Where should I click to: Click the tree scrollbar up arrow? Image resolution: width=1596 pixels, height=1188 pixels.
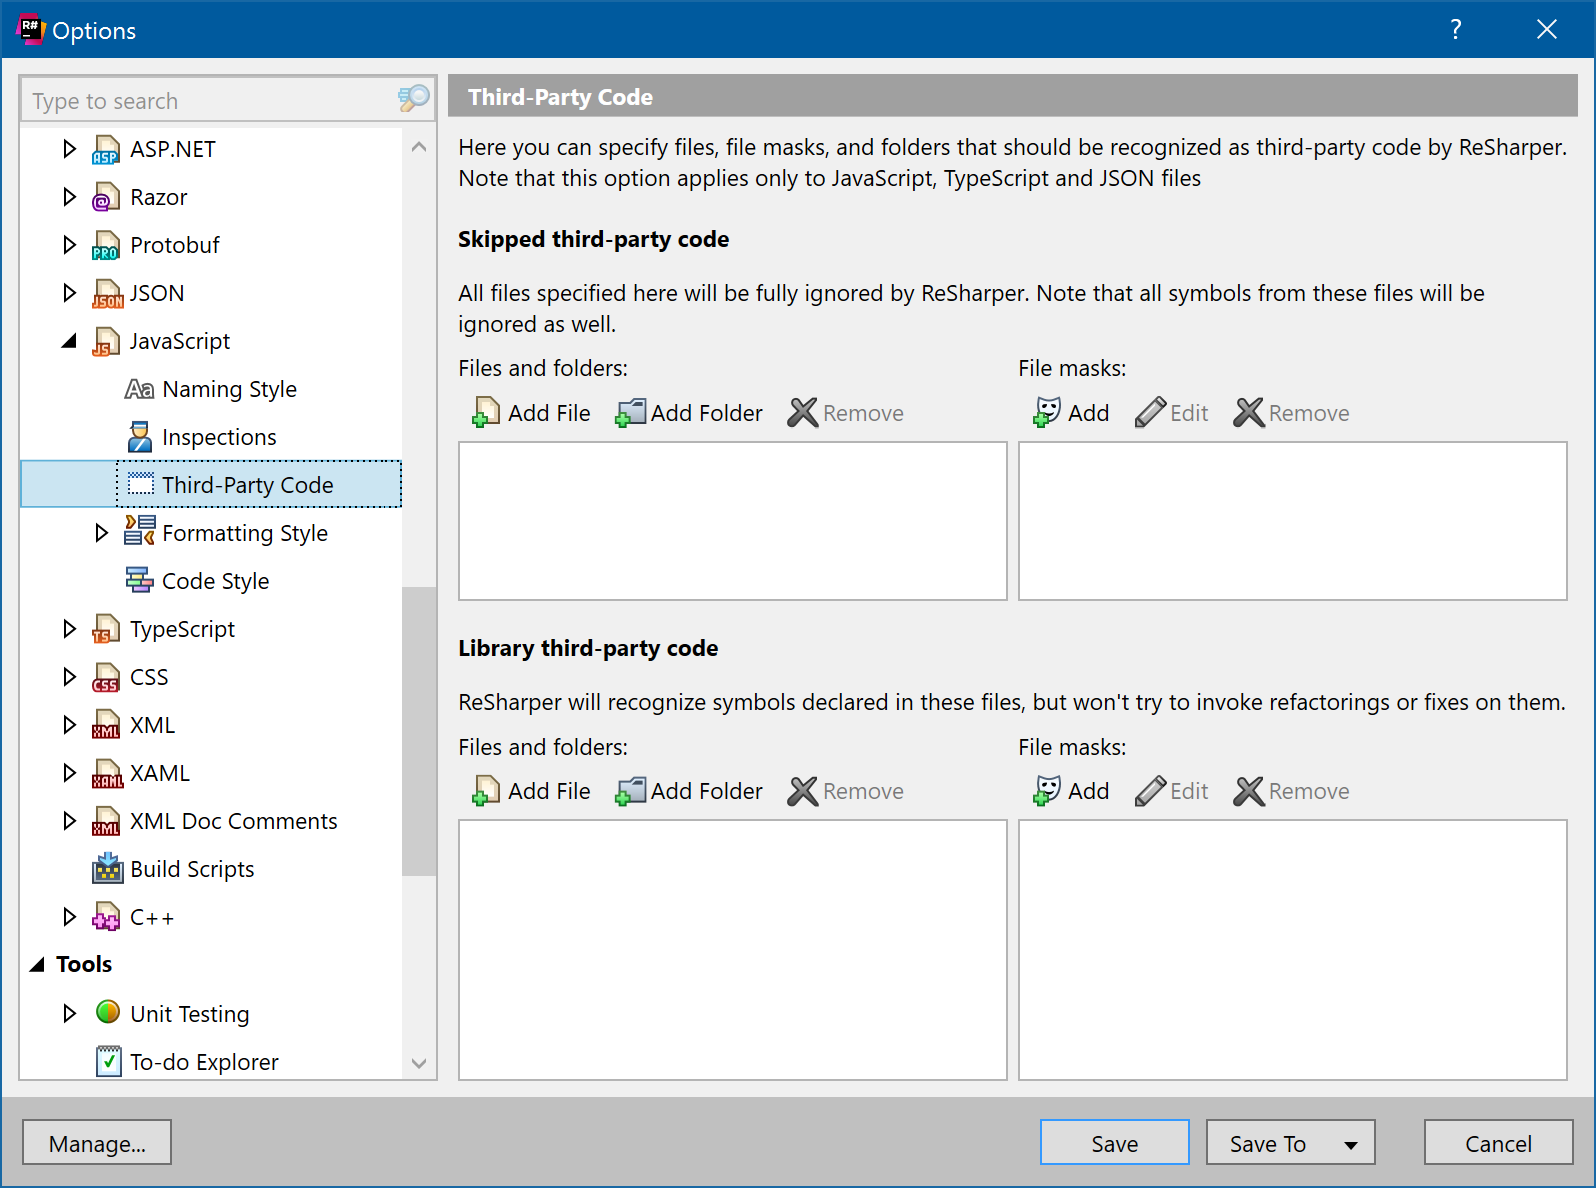click(419, 147)
